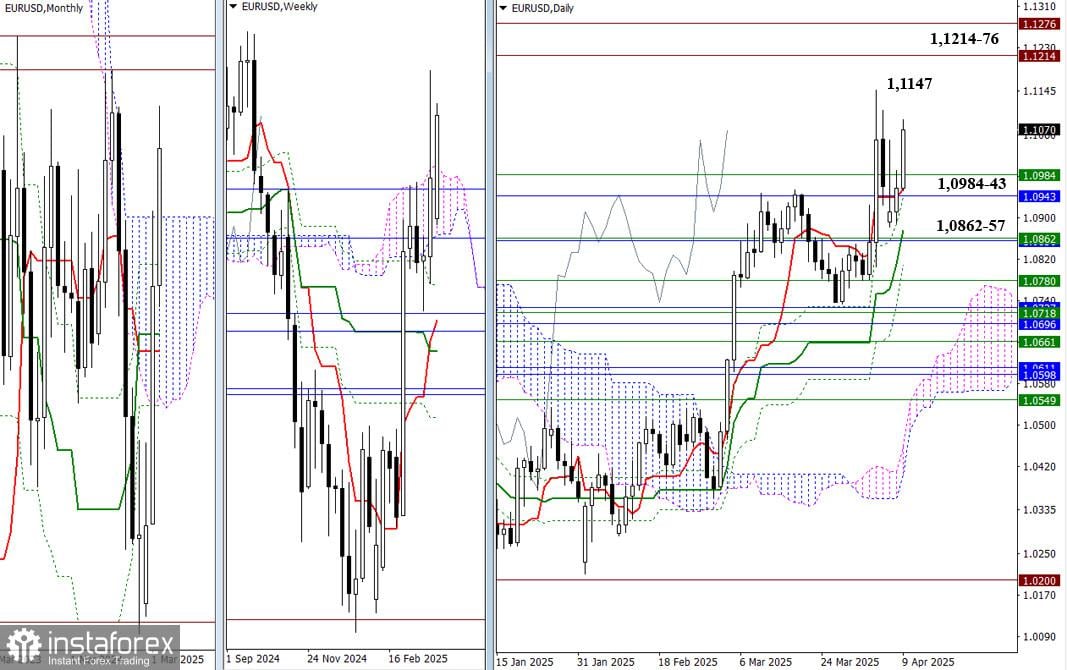Click the 9 Apr 2025 daily date label

point(928,662)
